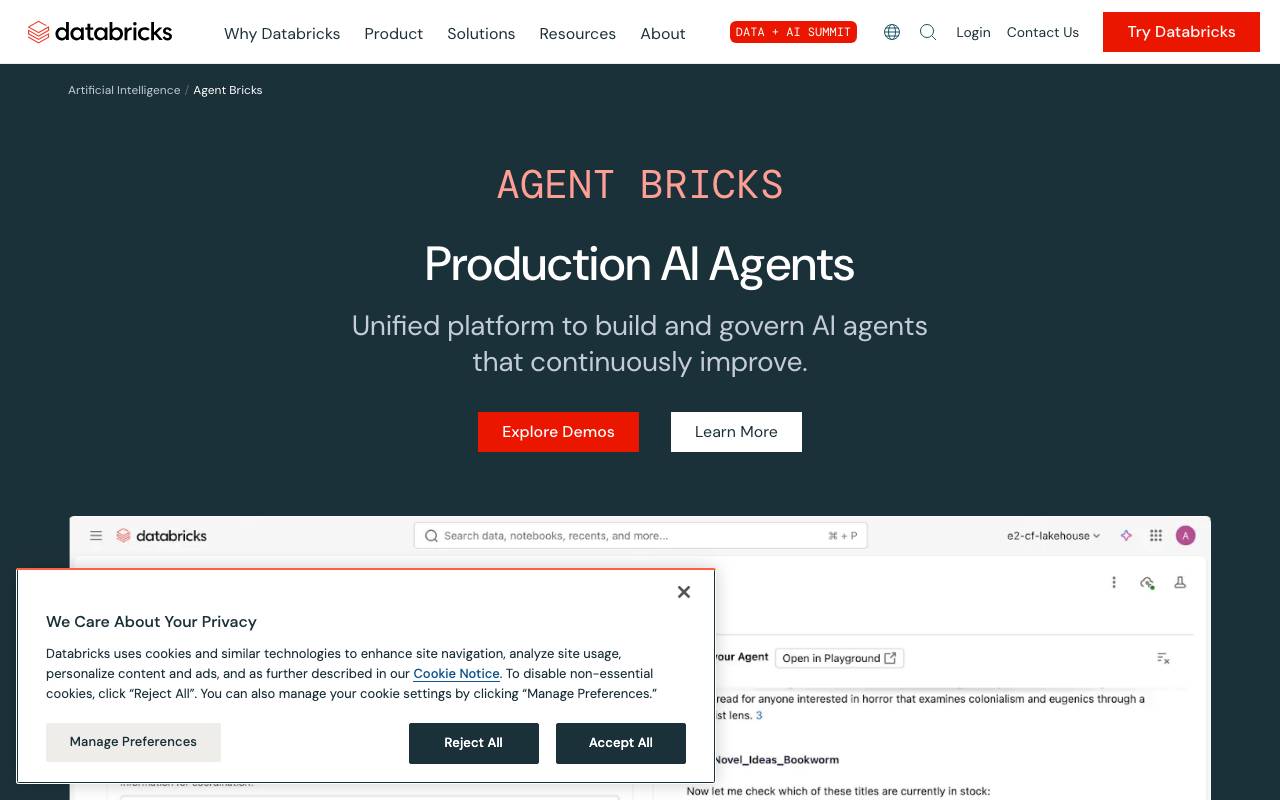Viewport: 1280px width, 800px height.
Task: Click Agent Bricks breadcrumb
Action: click(x=228, y=90)
